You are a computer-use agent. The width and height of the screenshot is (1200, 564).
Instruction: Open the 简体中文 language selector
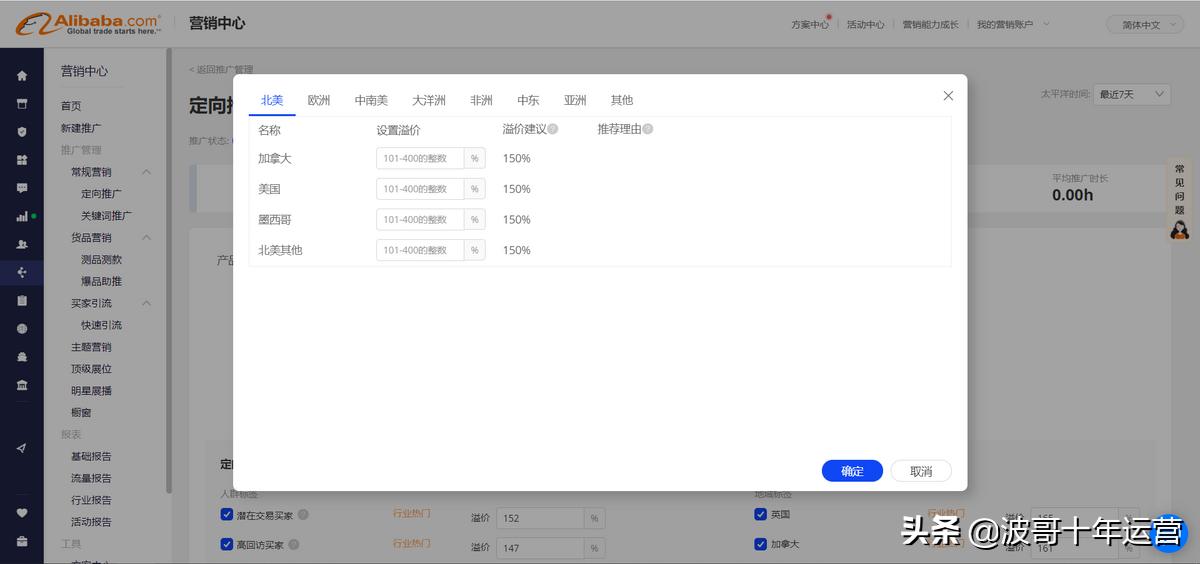(x=1144, y=24)
